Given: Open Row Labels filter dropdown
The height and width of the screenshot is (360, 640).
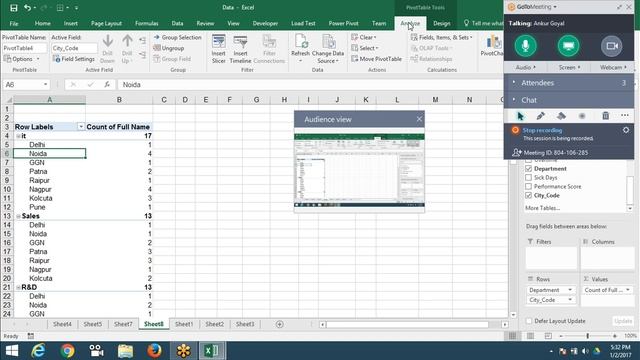Looking at the screenshot, I should [x=81, y=127].
